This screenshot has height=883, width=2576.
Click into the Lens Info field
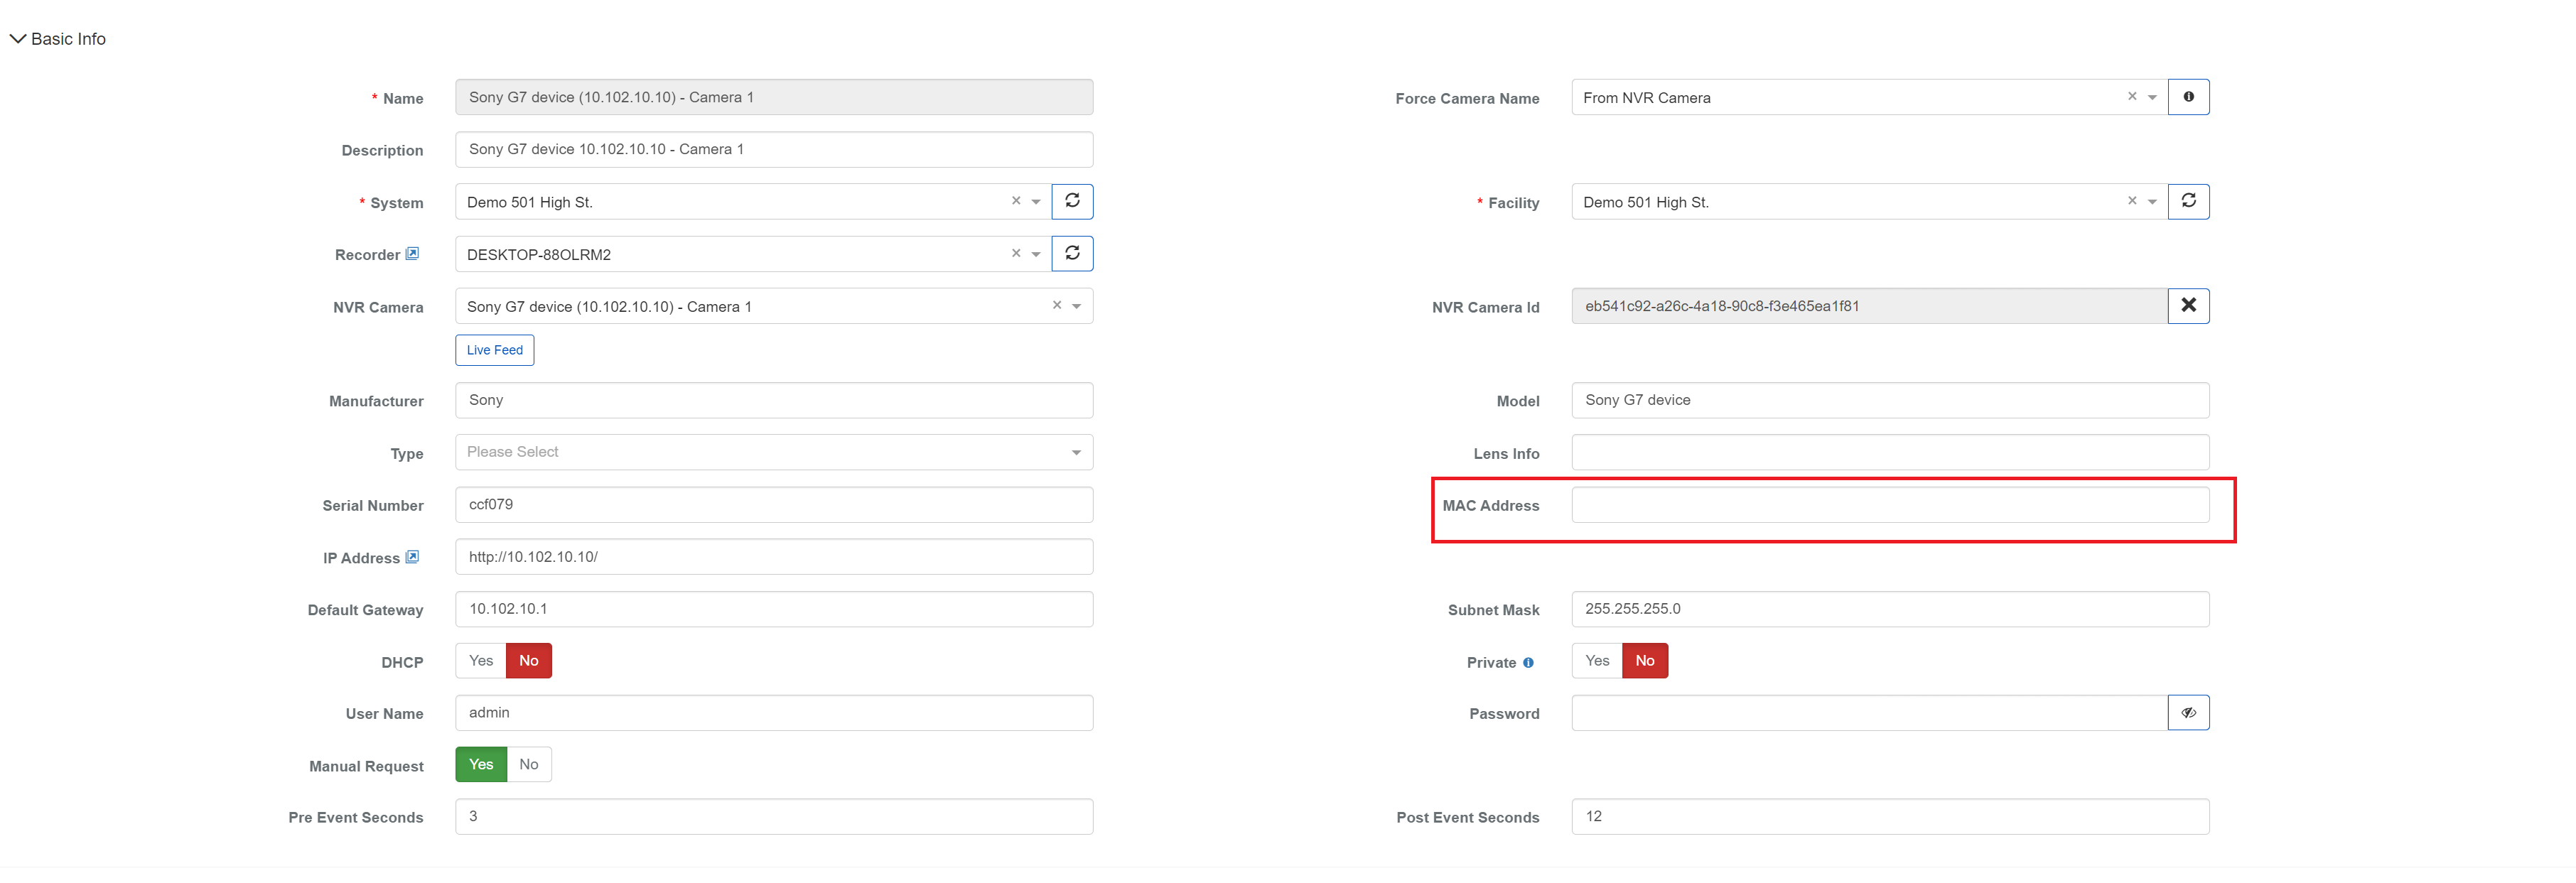point(1889,452)
